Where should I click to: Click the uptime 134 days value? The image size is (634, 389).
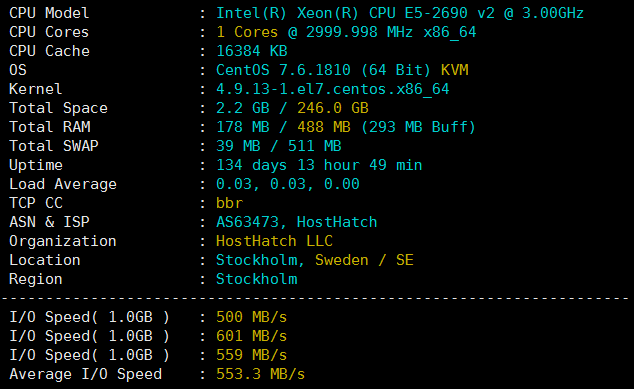point(319,165)
